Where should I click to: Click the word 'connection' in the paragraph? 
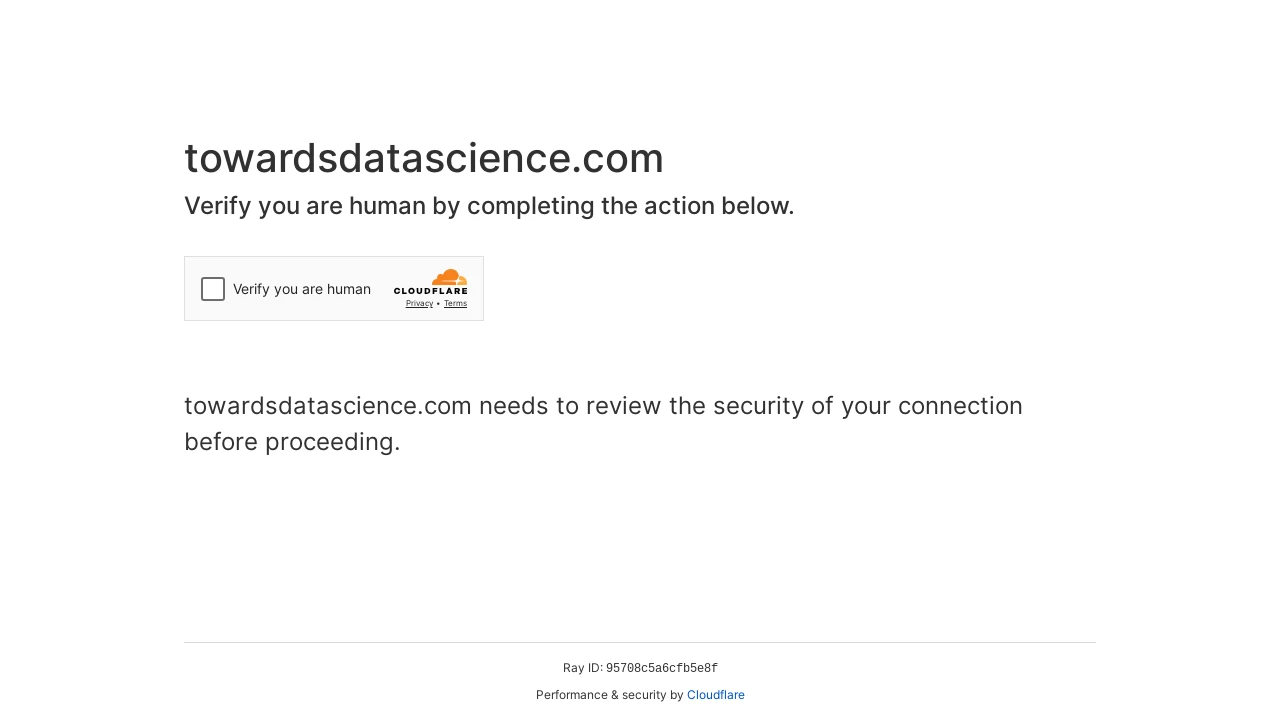pyautogui.click(x=960, y=406)
